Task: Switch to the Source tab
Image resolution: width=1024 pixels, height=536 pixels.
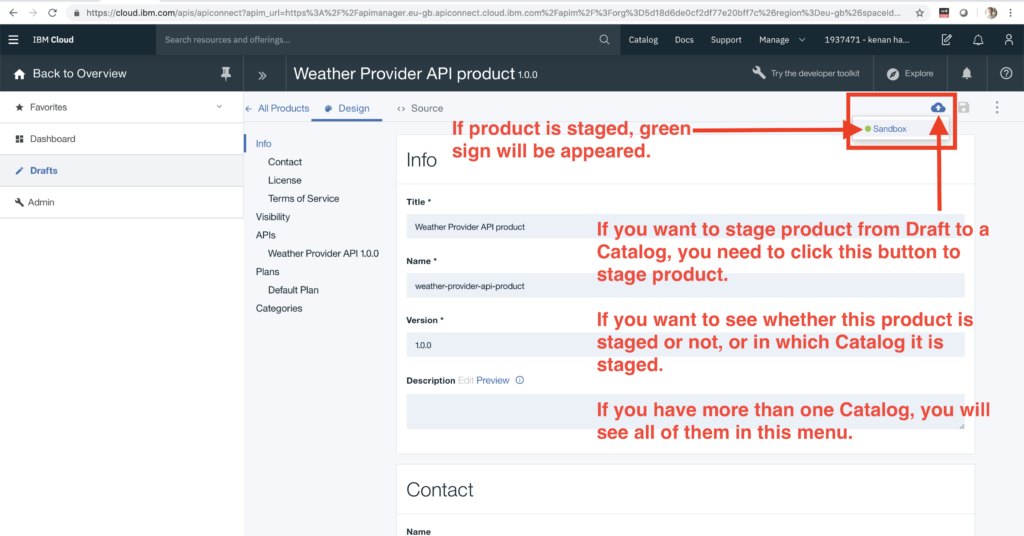Action: [419, 108]
